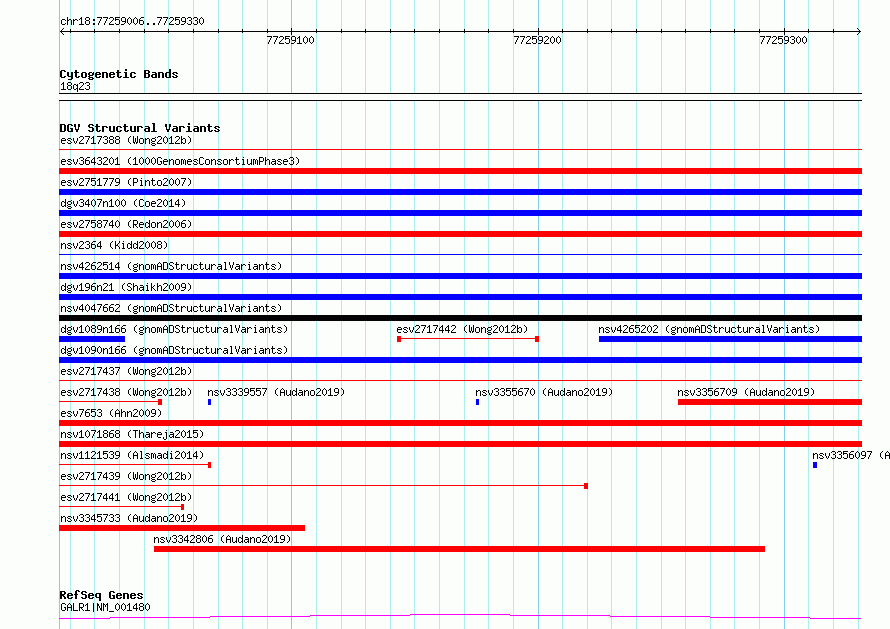Click esv2717438 (Wong2012b) label

click(x=126, y=392)
